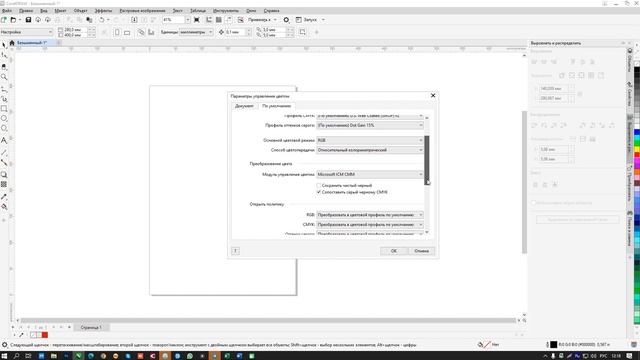Click the help '?' button in dialog
640x360 pixels.
point(235,251)
